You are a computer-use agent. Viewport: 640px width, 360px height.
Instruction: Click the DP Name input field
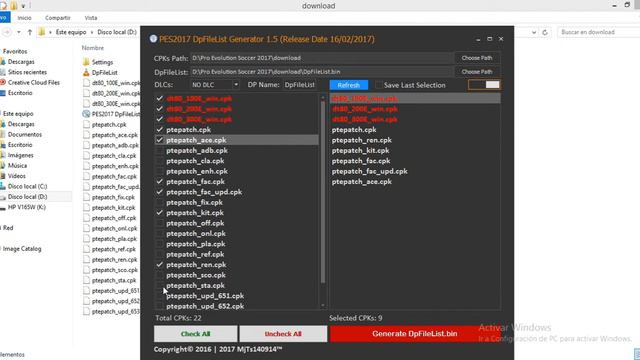click(300, 85)
